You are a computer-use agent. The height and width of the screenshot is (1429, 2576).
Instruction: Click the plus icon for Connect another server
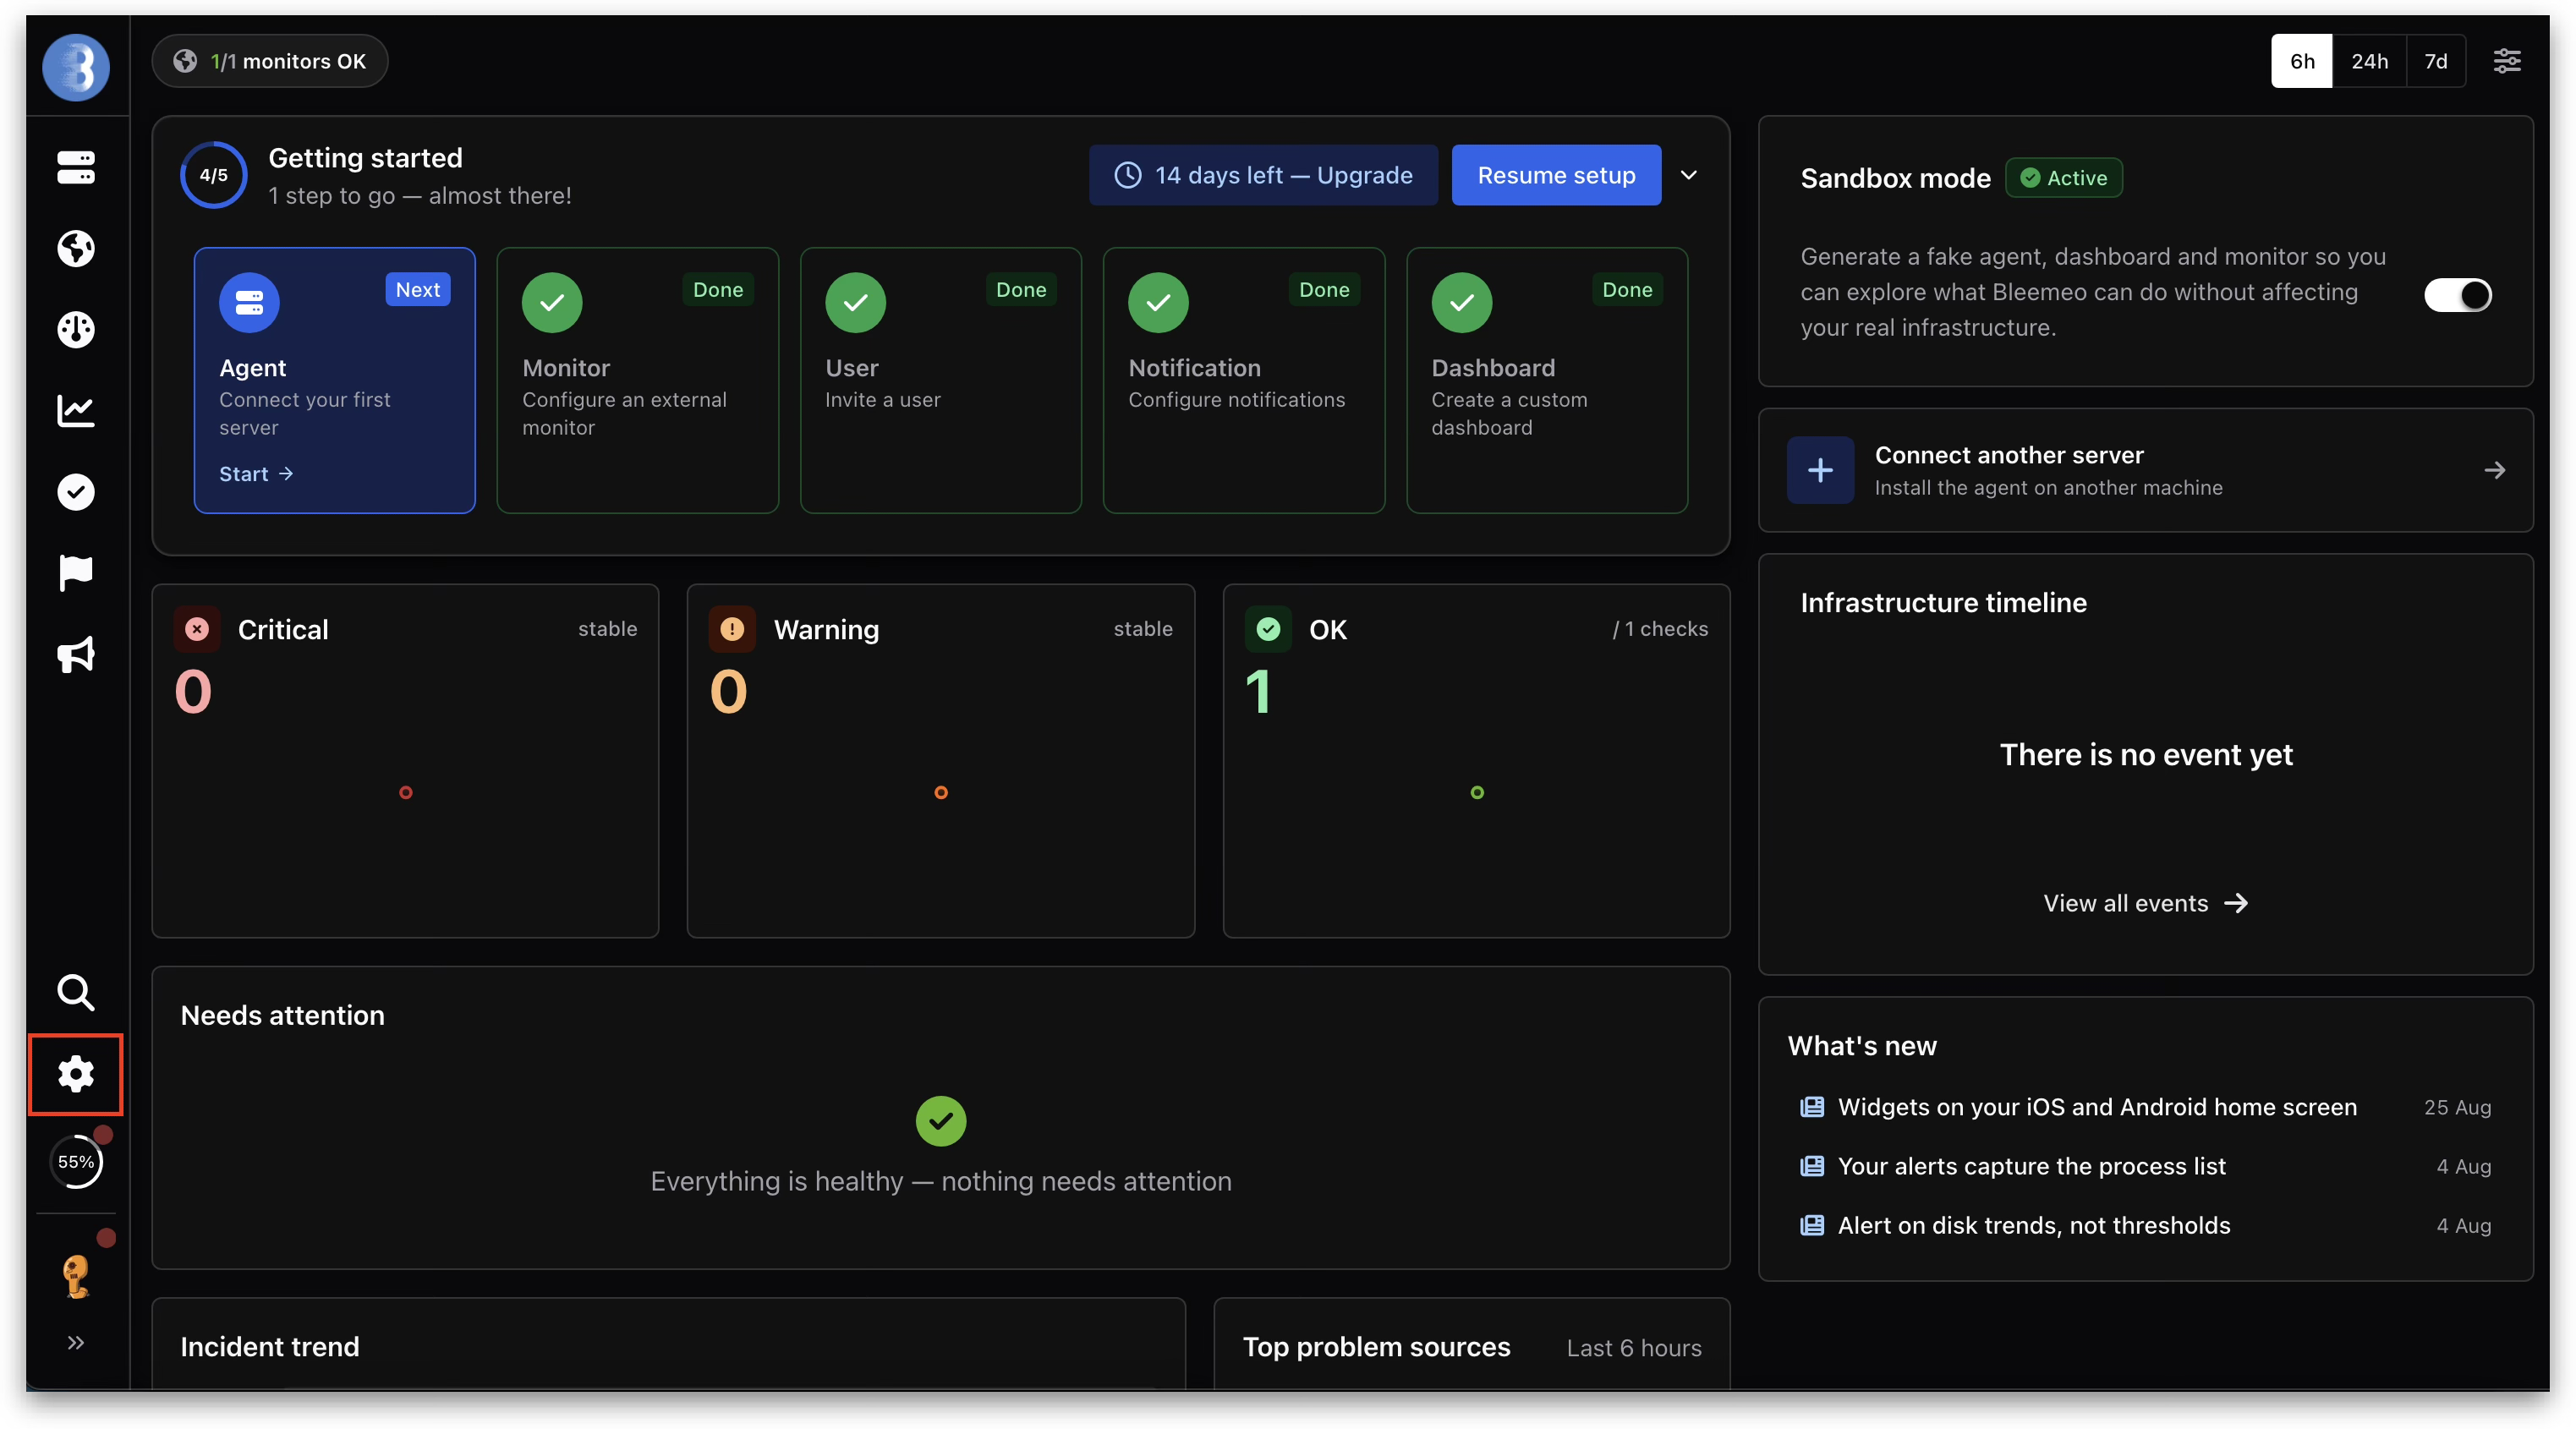(1820, 470)
